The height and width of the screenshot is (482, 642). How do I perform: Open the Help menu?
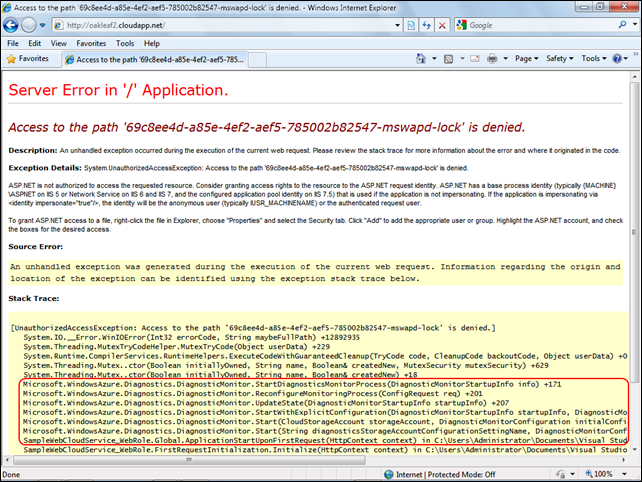[153, 43]
